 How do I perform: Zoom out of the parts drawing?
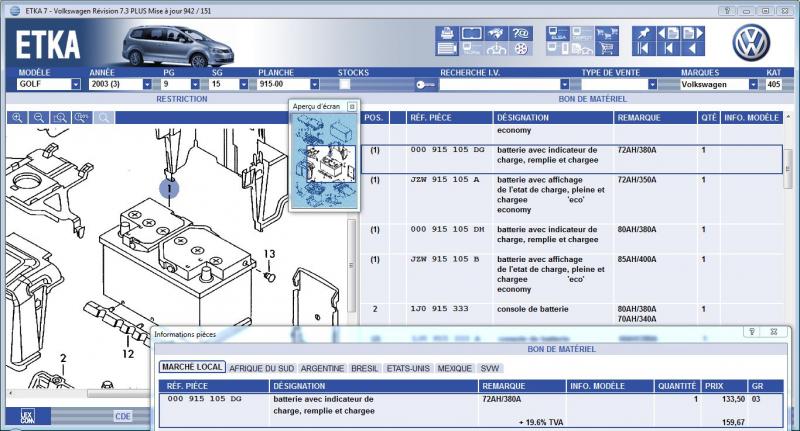click(x=39, y=118)
